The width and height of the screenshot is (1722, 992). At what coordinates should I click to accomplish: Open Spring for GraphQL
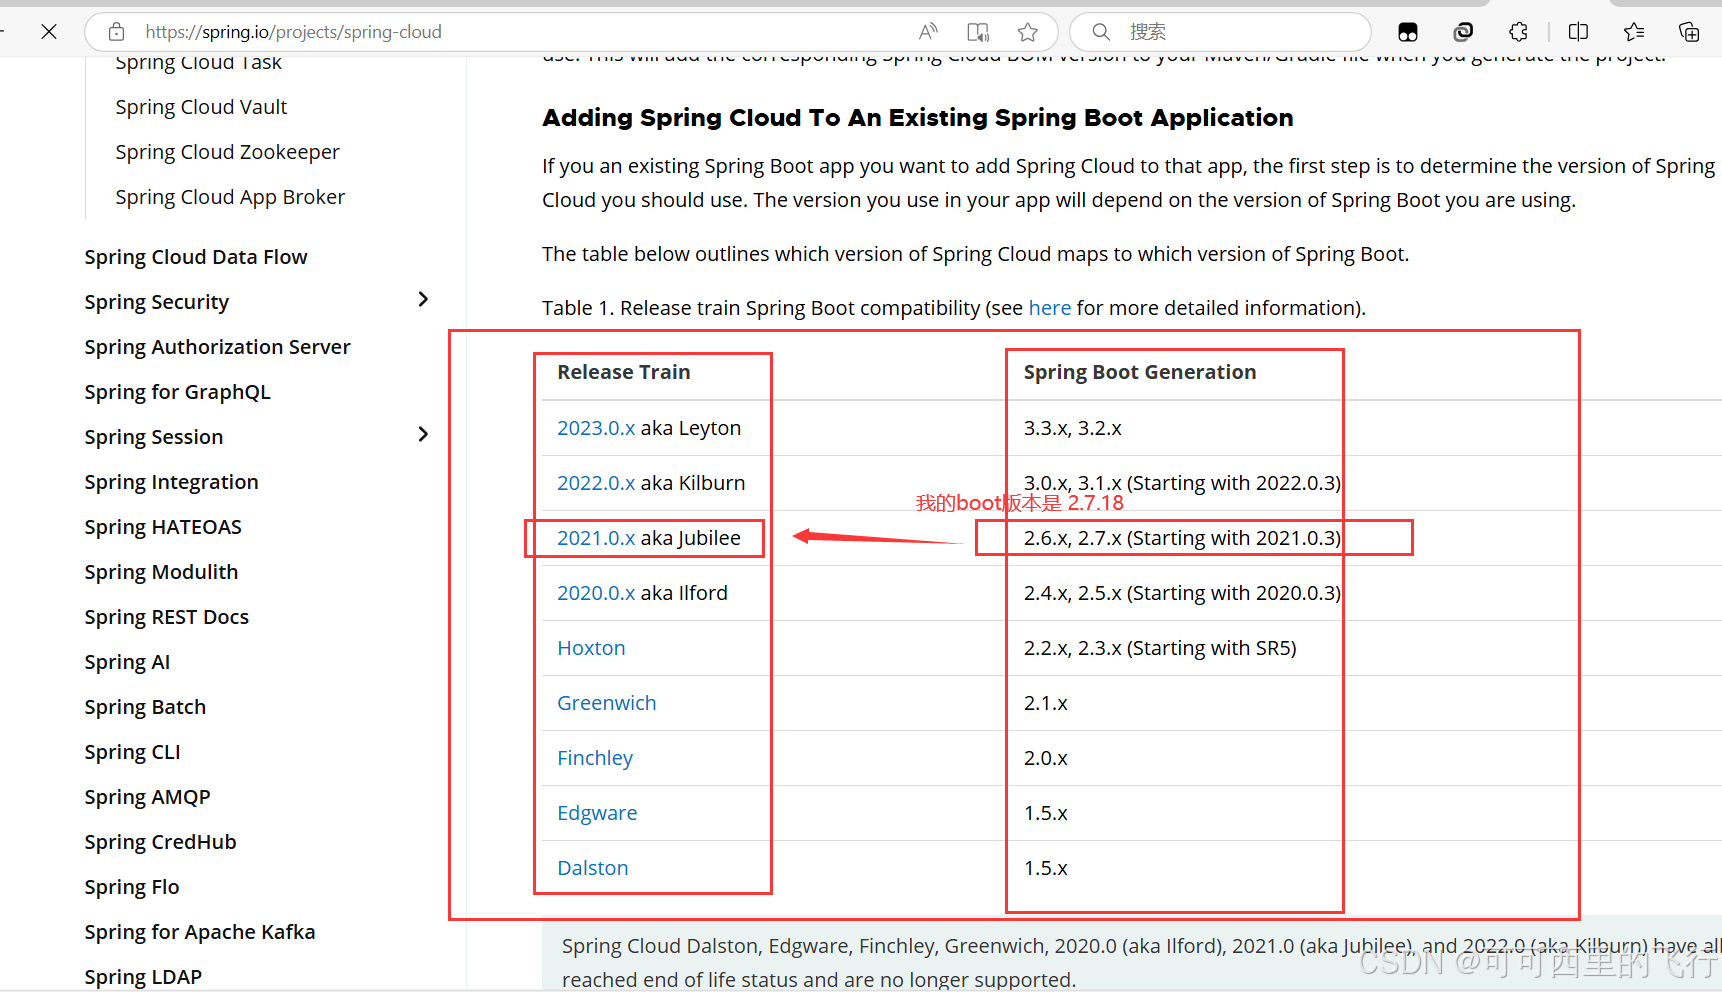[177, 392]
